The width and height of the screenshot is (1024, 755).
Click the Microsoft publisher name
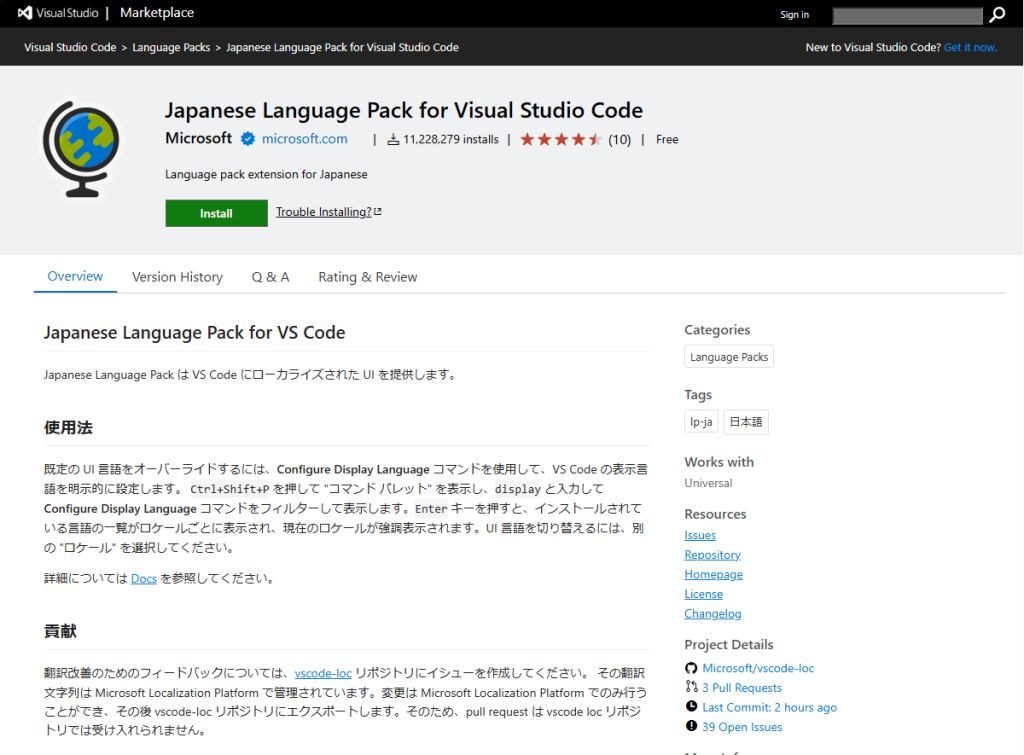click(199, 138)
